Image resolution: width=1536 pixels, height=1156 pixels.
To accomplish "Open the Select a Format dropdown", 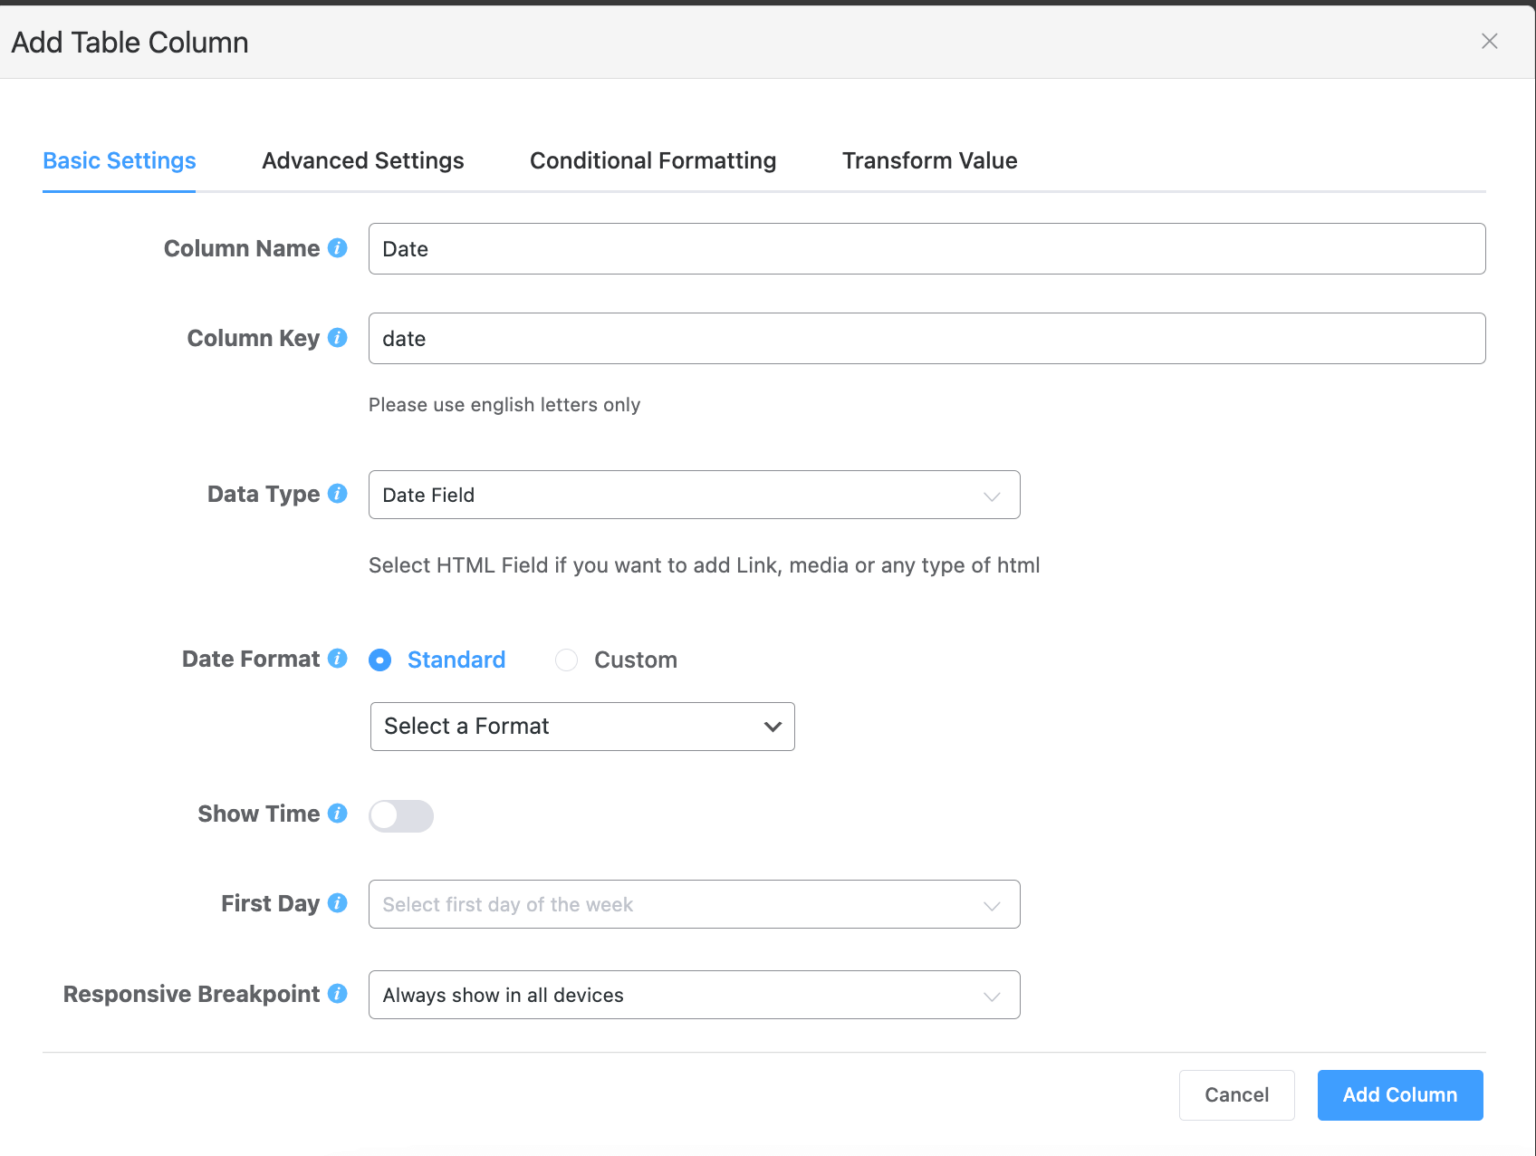I will pos(581,726).
